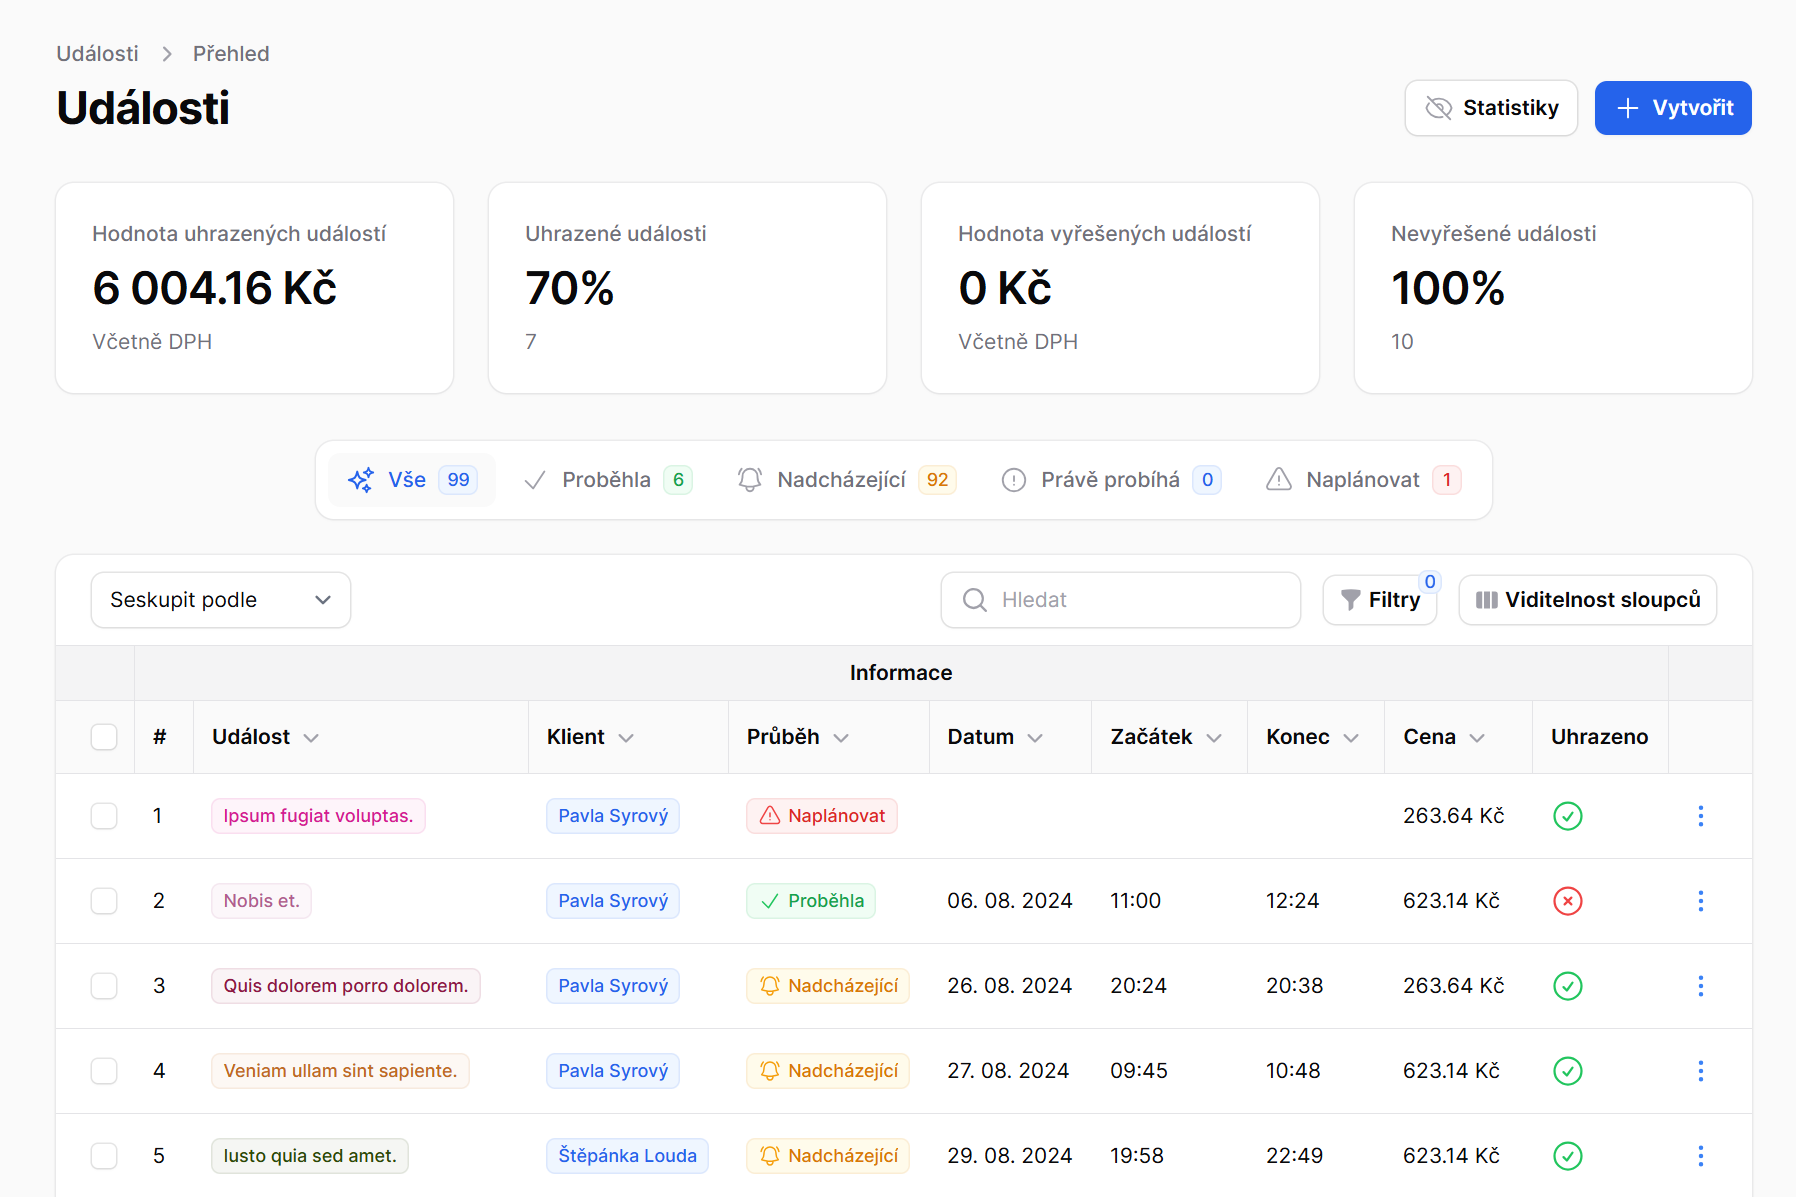Open client Pavla Syrový in row 1

point(613,816)
